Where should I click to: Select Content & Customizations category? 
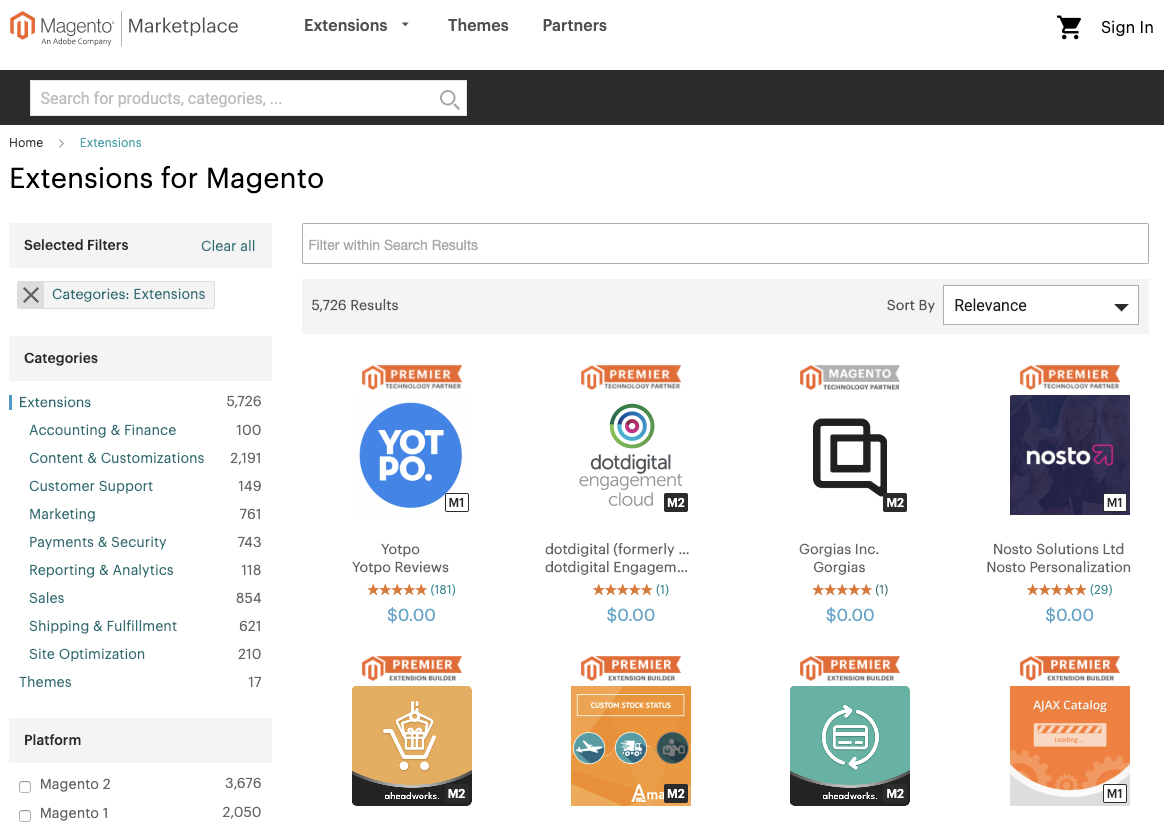117,458
